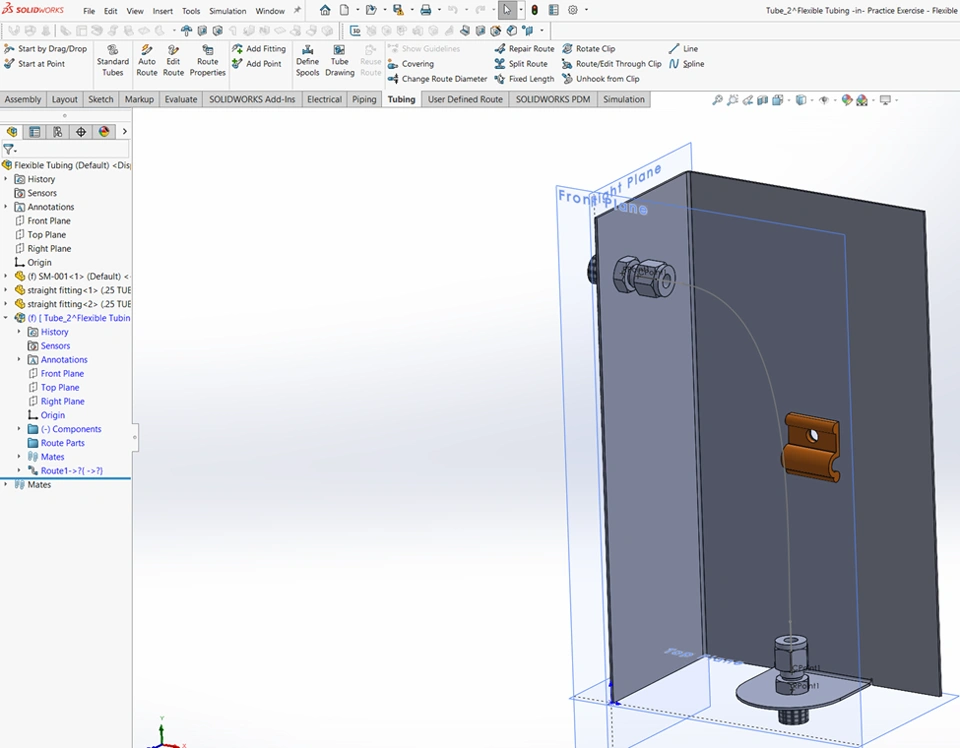Click the Auto Route tool

point(147,60)
